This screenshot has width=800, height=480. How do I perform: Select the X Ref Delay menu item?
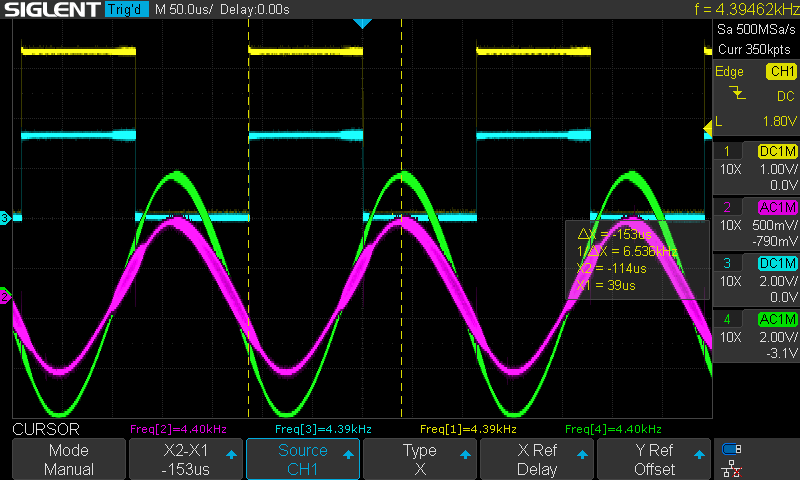click(x=537, y=459)
